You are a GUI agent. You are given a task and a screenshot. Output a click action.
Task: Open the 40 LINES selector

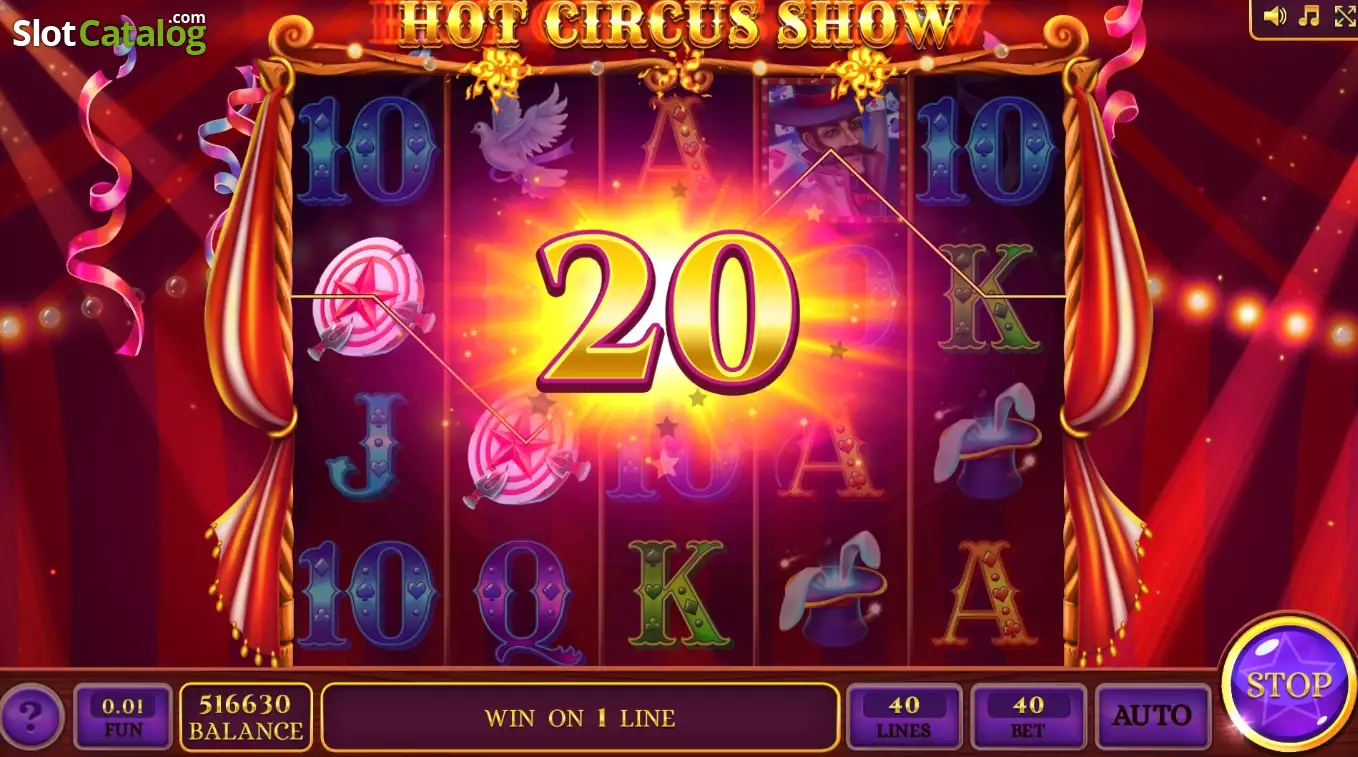904,716
